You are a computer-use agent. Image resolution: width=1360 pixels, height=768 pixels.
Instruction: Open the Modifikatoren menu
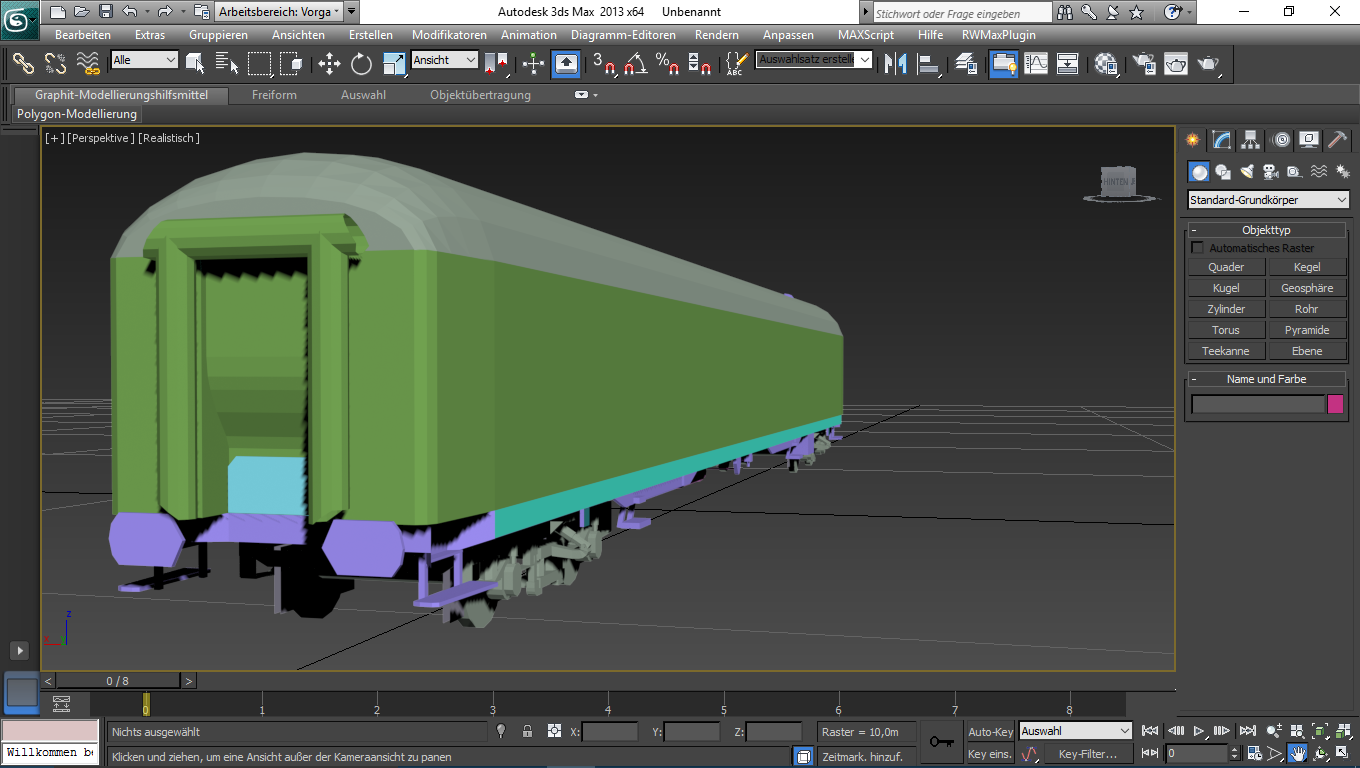pyautogui.click(x=449, y=35)
